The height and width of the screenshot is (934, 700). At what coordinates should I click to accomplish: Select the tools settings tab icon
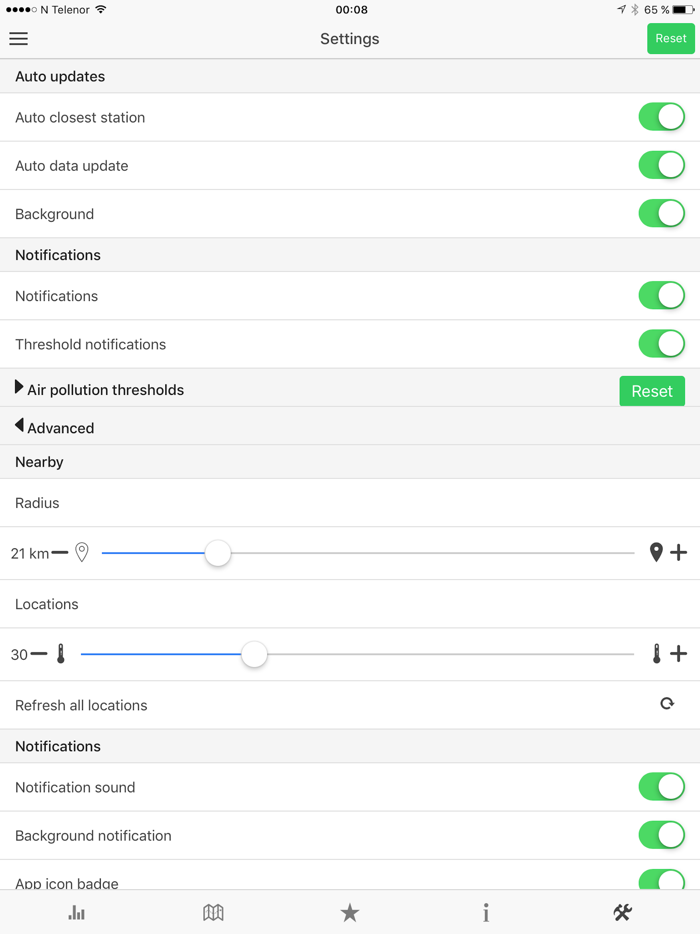(x=622, y=912)
